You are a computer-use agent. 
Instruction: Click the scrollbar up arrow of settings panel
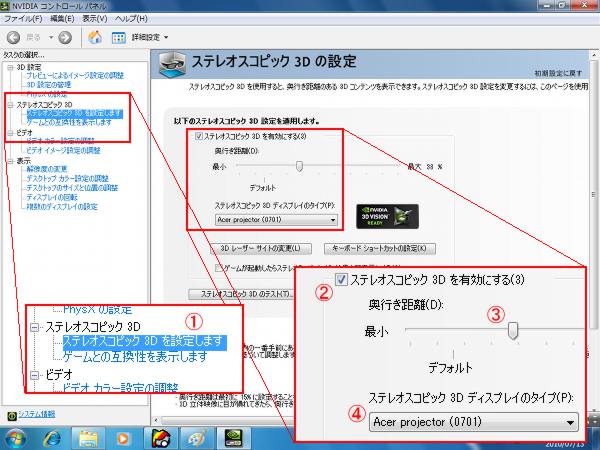(x=594, y=55)
